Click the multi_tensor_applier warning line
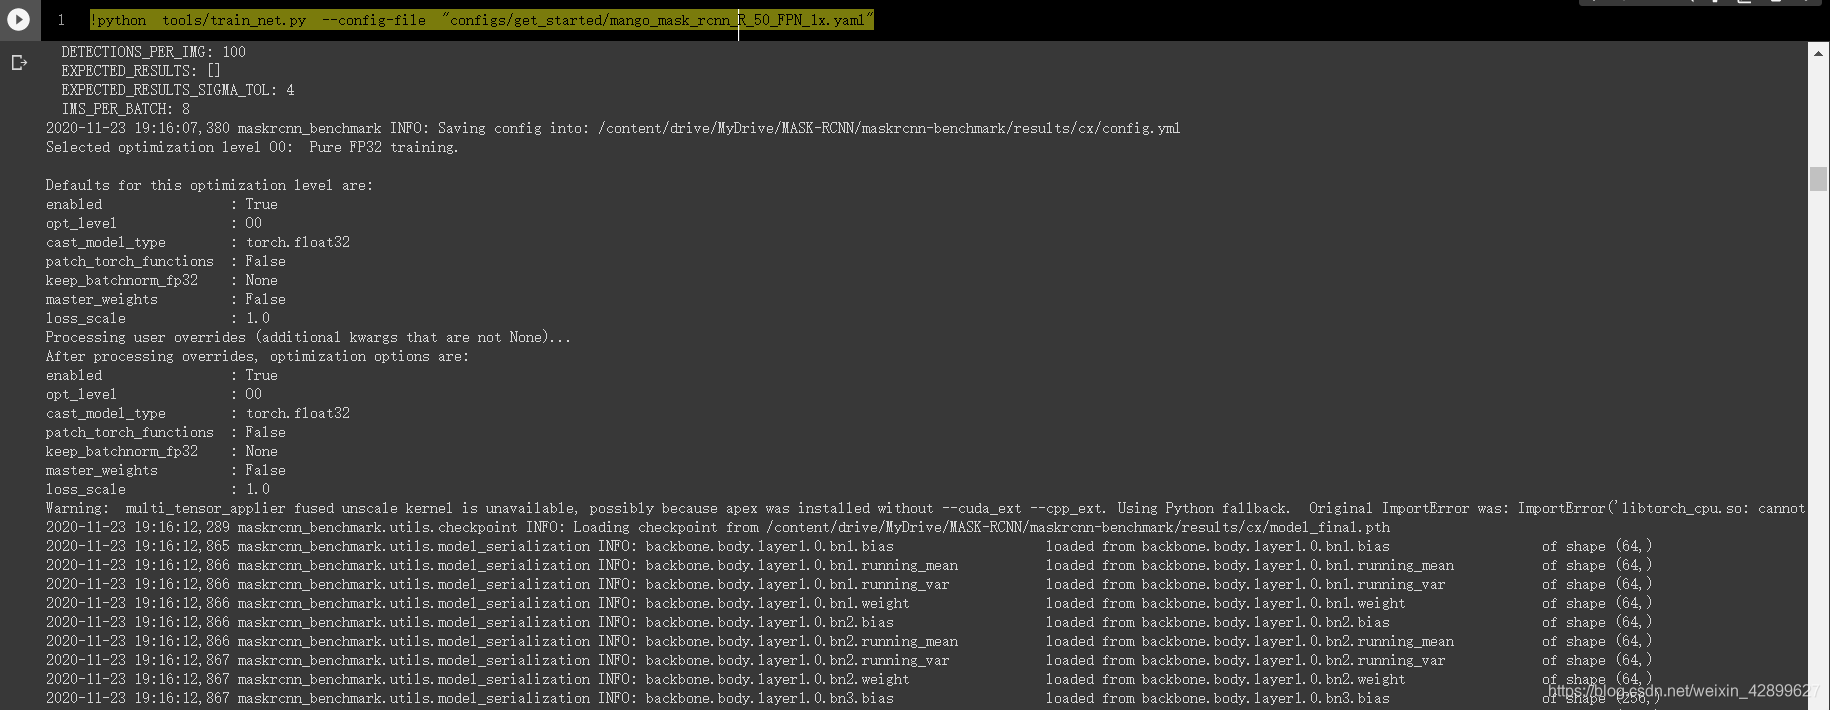 coord(925,508)
